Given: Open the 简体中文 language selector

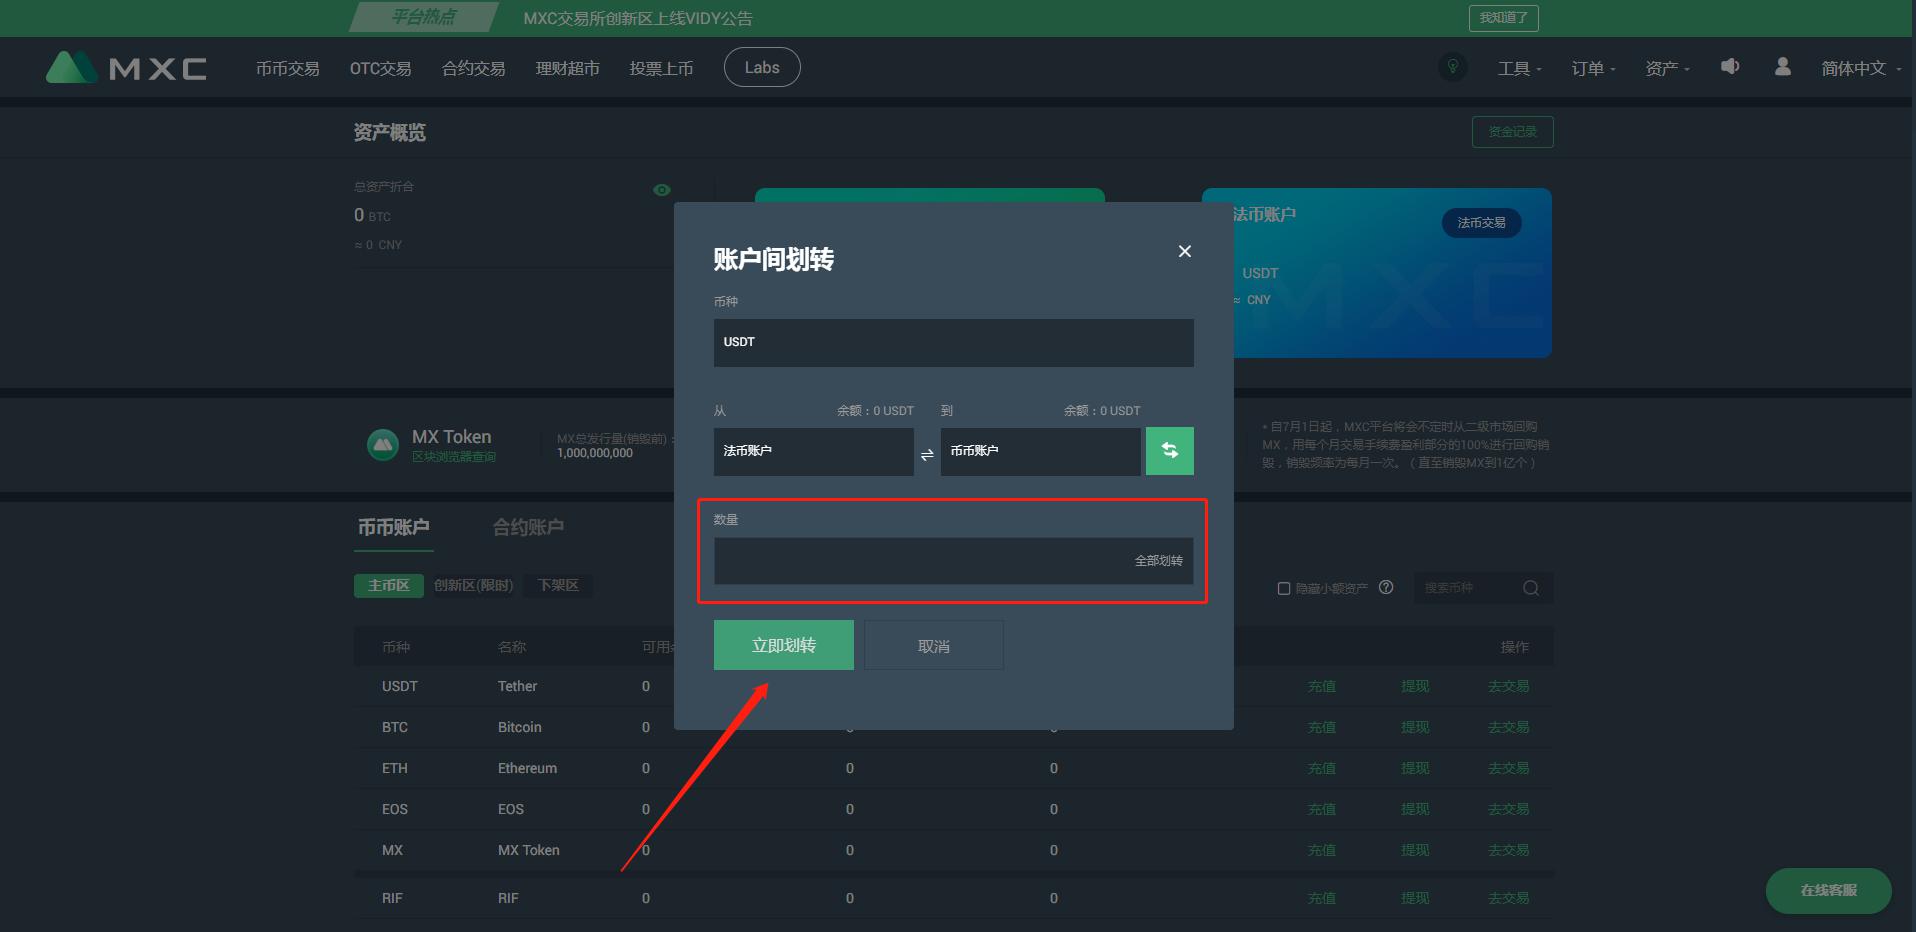Looking at the screenshot, I should pyautogui.click(x=1861, y=68).
